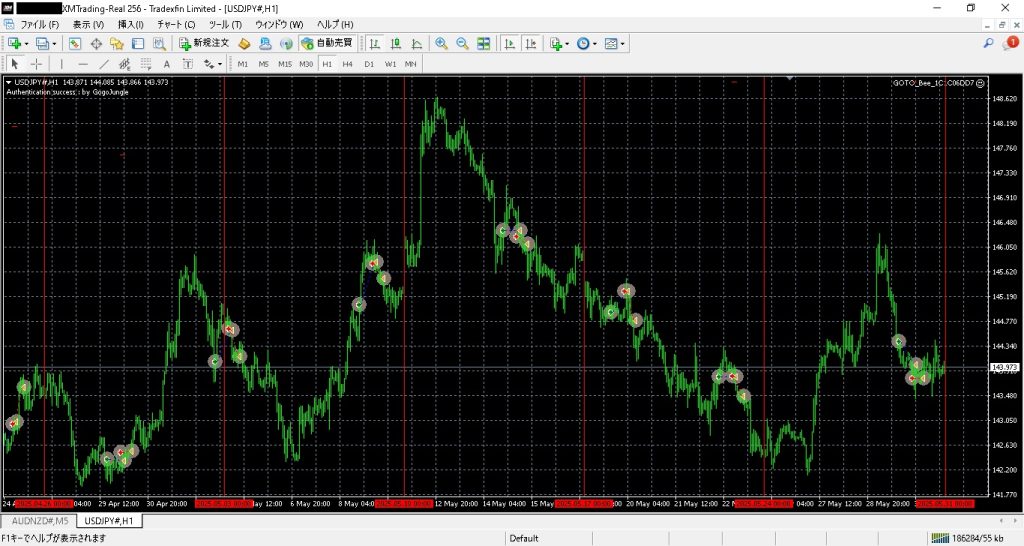The height and width of the screenshot is (546, 1024).
Task: Click the Tile Windows icon
Action: [x=484, y=44]
